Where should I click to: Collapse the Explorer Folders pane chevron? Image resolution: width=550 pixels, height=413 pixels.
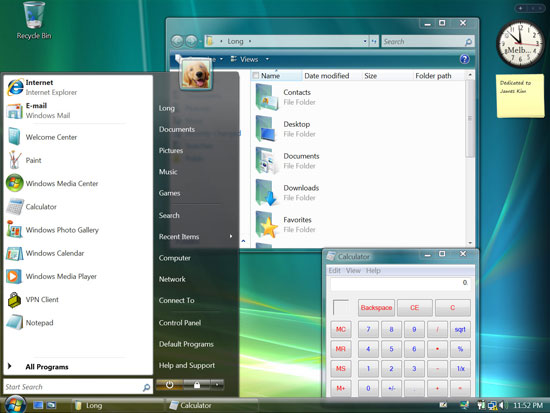[x=243, y=241]
